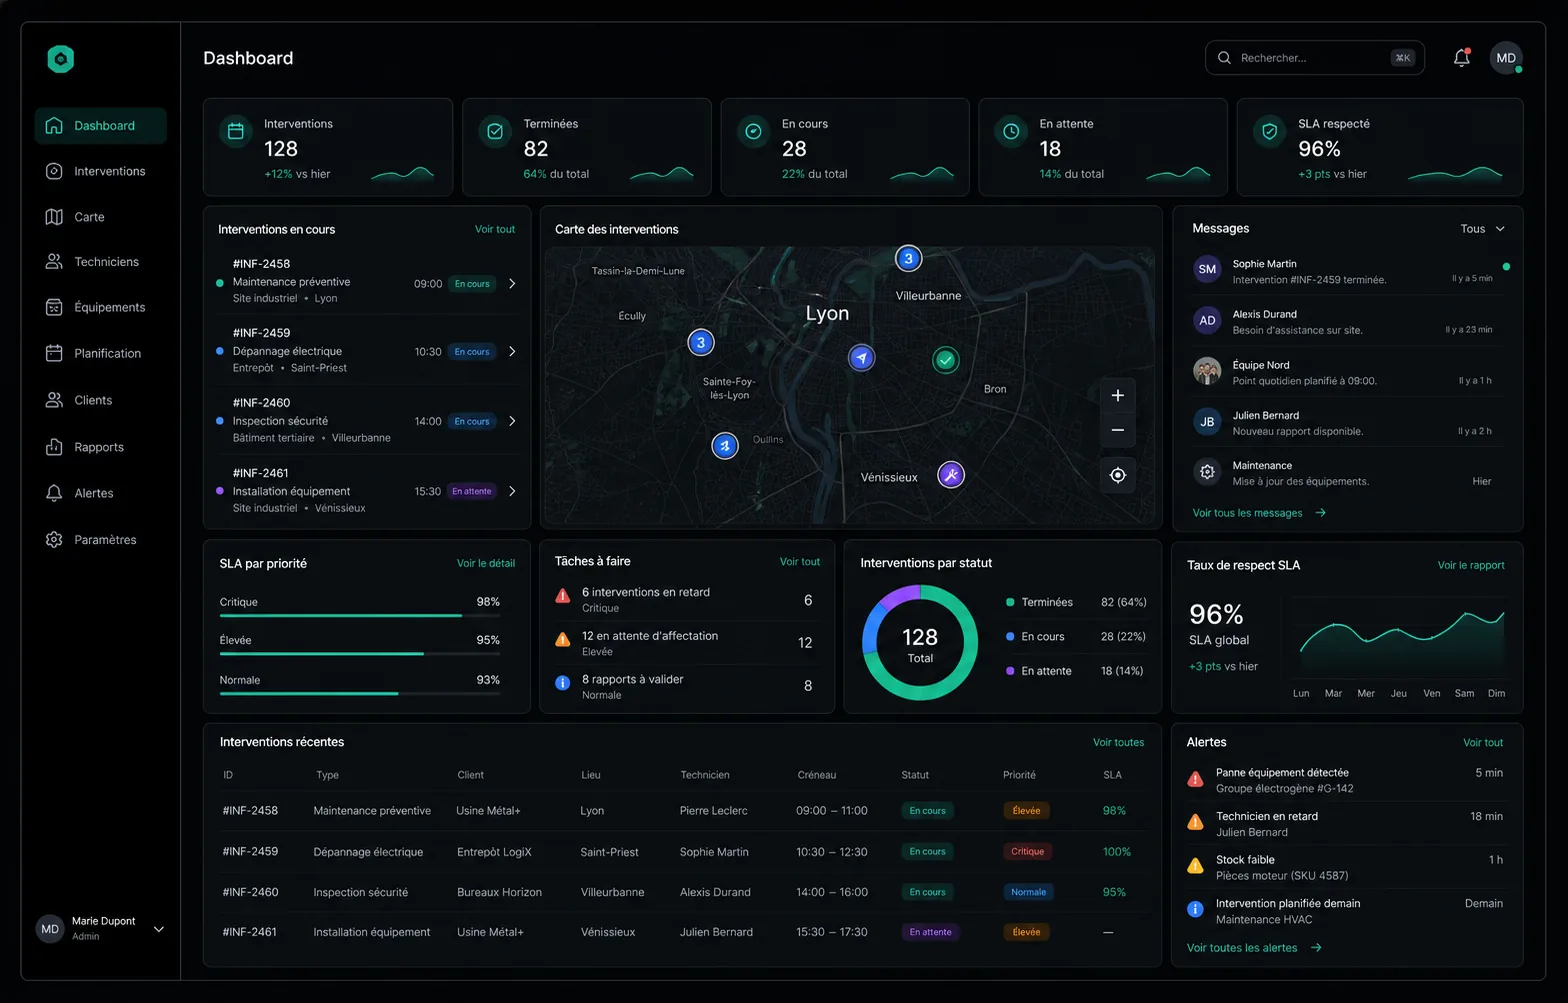Screen dimensions: 1568x1003
Task: Click blue info icon for 8 rapports à valider
Action: coord(563,683)
